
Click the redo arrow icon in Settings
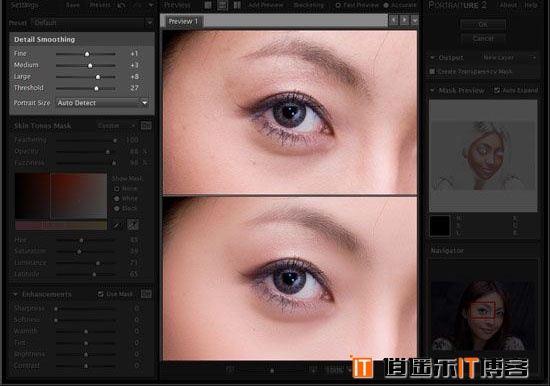137,5
